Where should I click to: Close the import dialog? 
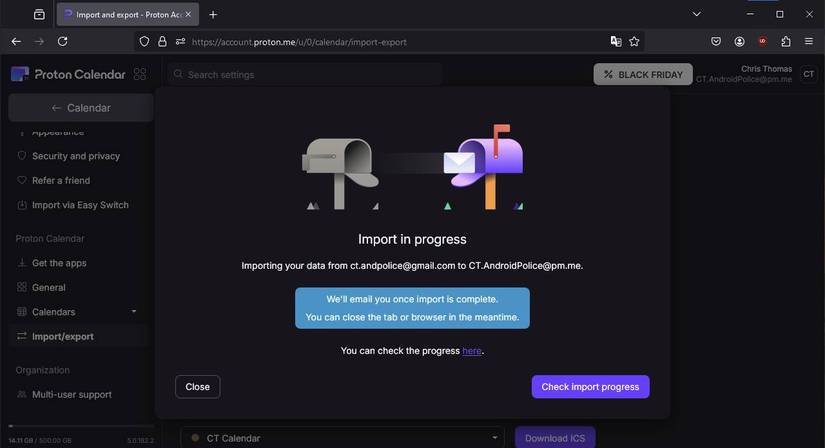tap(197, 387)
